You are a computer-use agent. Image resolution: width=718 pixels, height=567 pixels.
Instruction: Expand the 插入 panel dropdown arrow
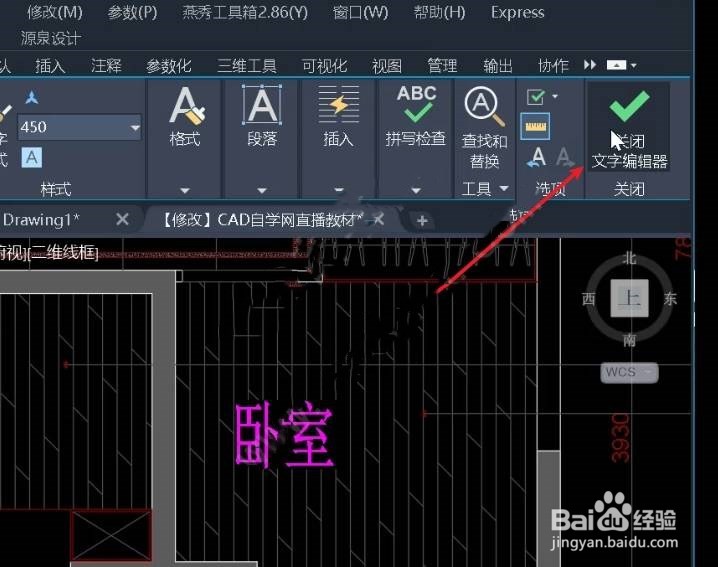(339, 190)
